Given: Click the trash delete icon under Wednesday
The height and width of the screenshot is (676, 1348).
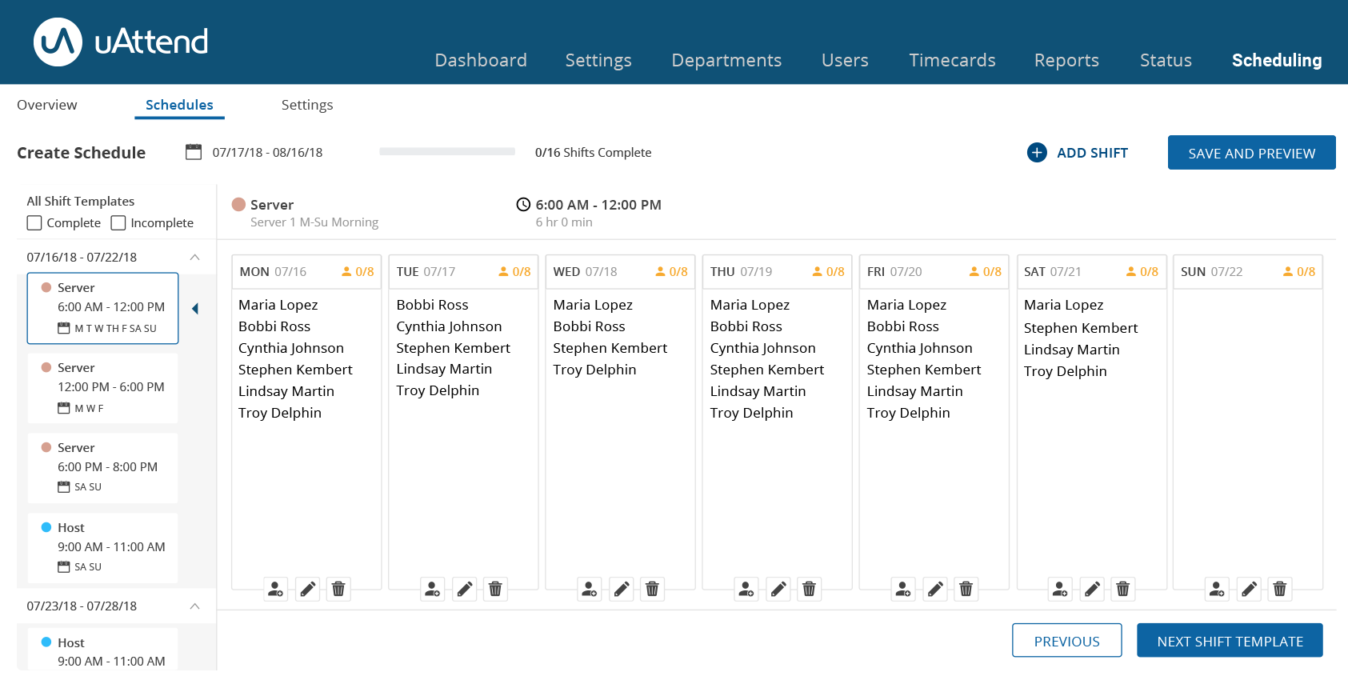Looking at the screenshot, I should (x=652, y=589).
